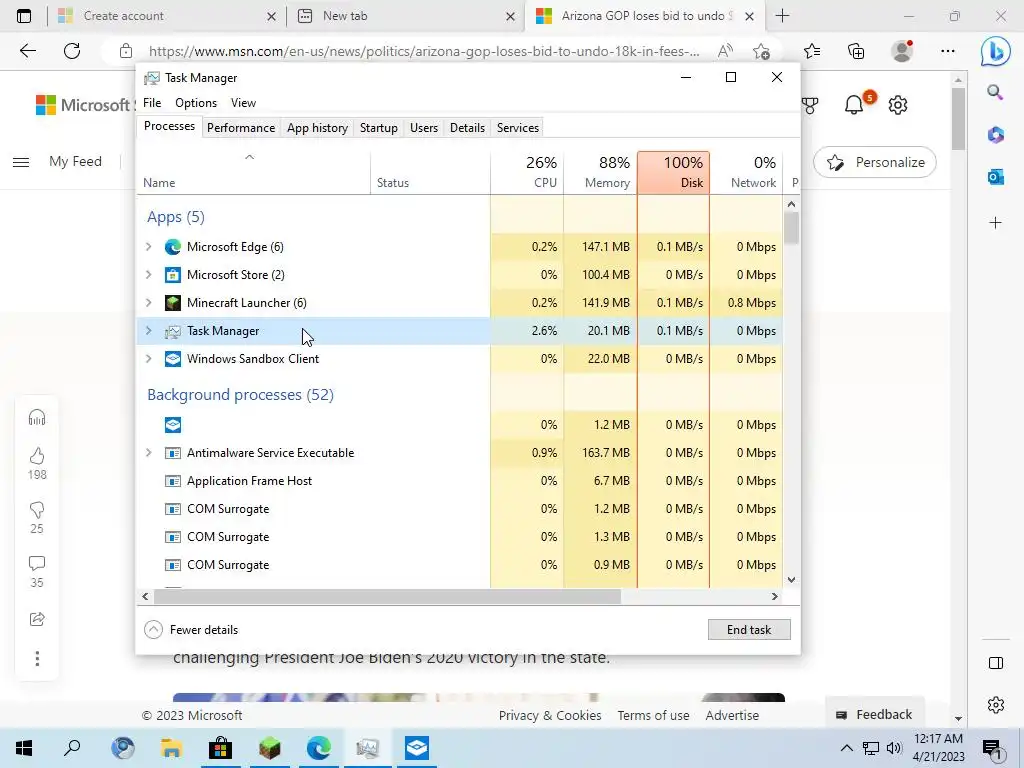
Task: Open Edge favorites star list icon
Action: pyautogui.click(x=812, y=51)
